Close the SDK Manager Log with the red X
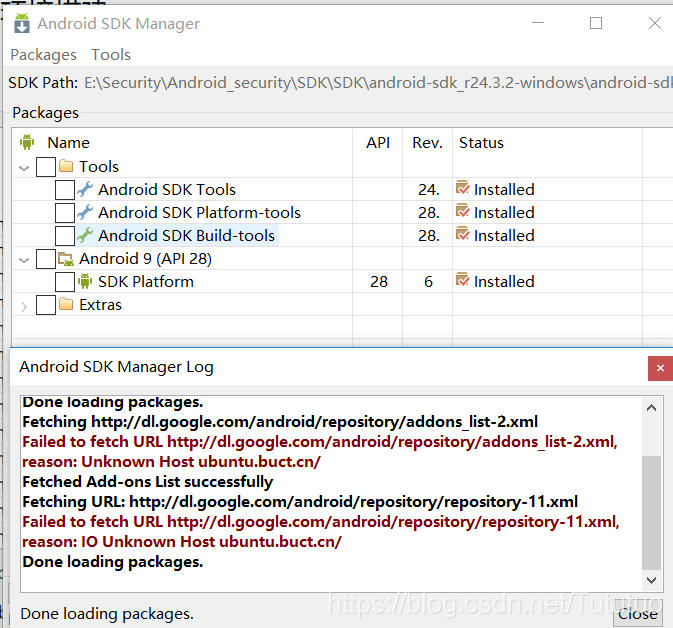Viewport: 673px width, 628px height. click(x=660, y=368)
